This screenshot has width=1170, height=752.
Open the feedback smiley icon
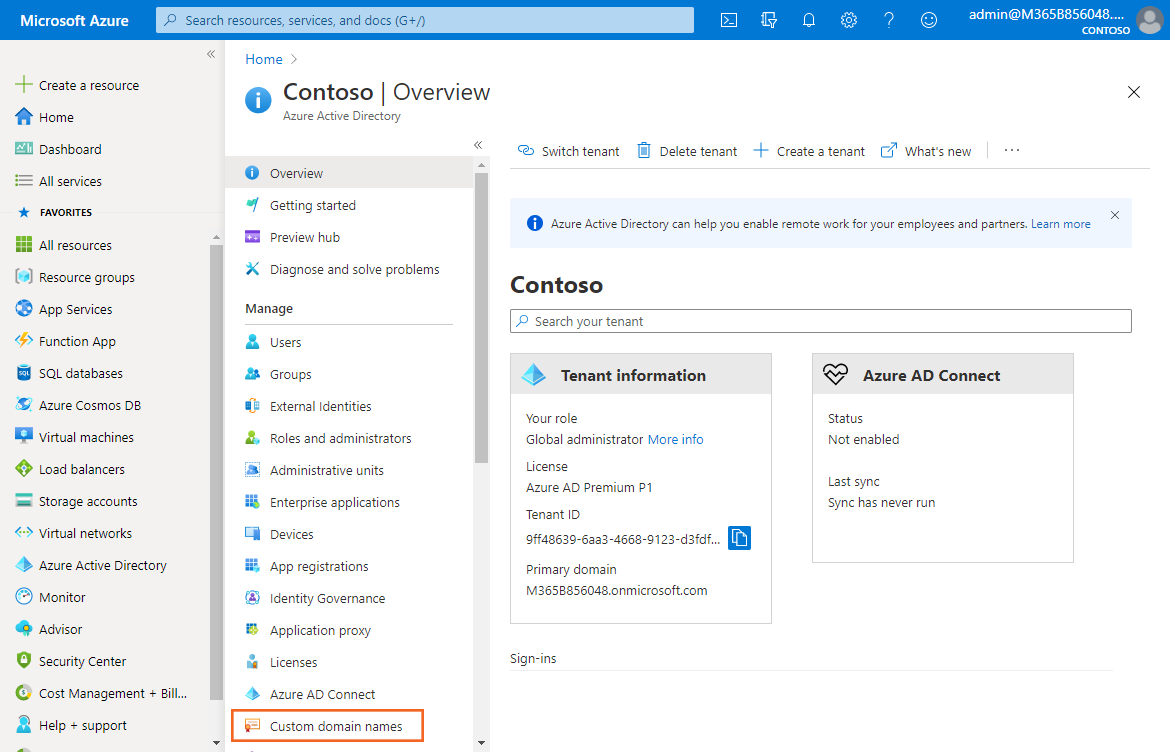pos(929,20)
